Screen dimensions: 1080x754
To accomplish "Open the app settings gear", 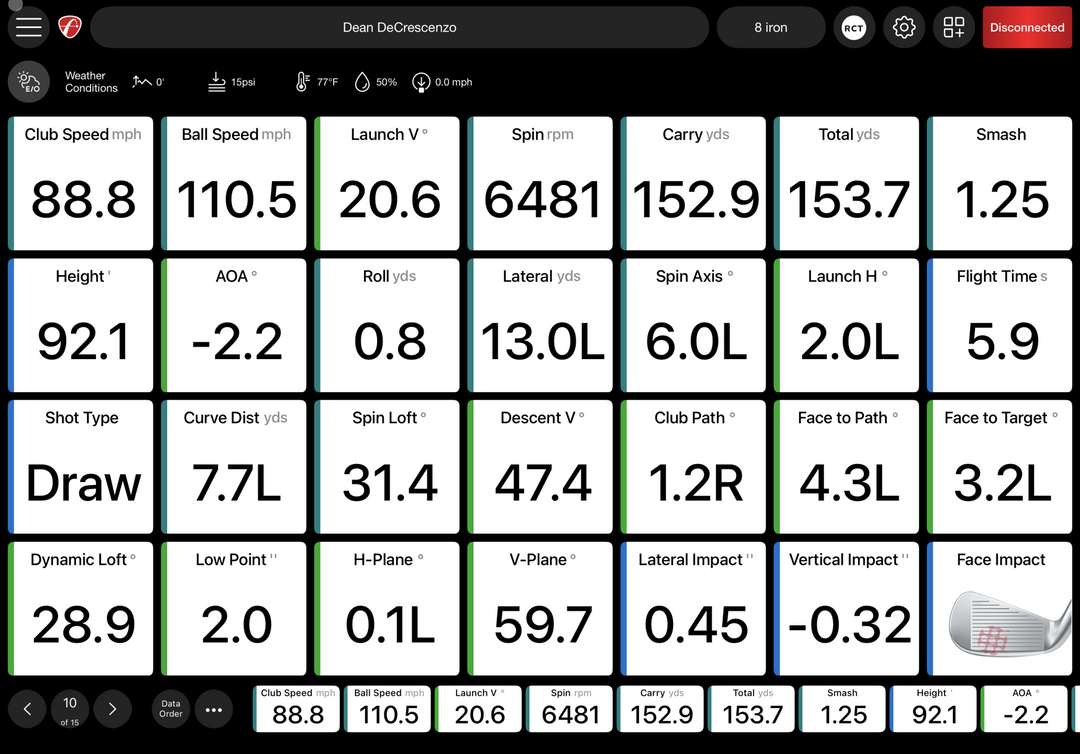I will [904, 27].
